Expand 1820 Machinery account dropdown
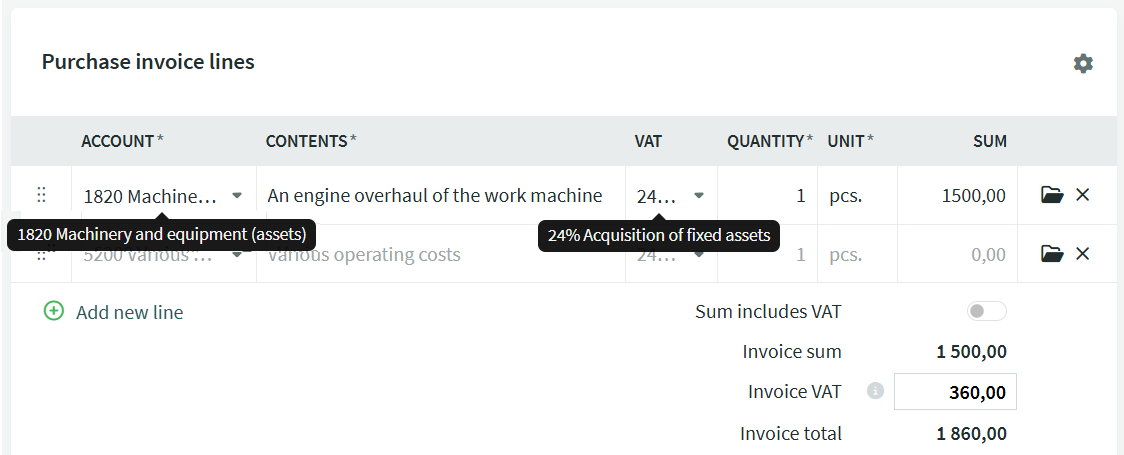This screenshot has height=455, width=1124. tap(237, 195)
